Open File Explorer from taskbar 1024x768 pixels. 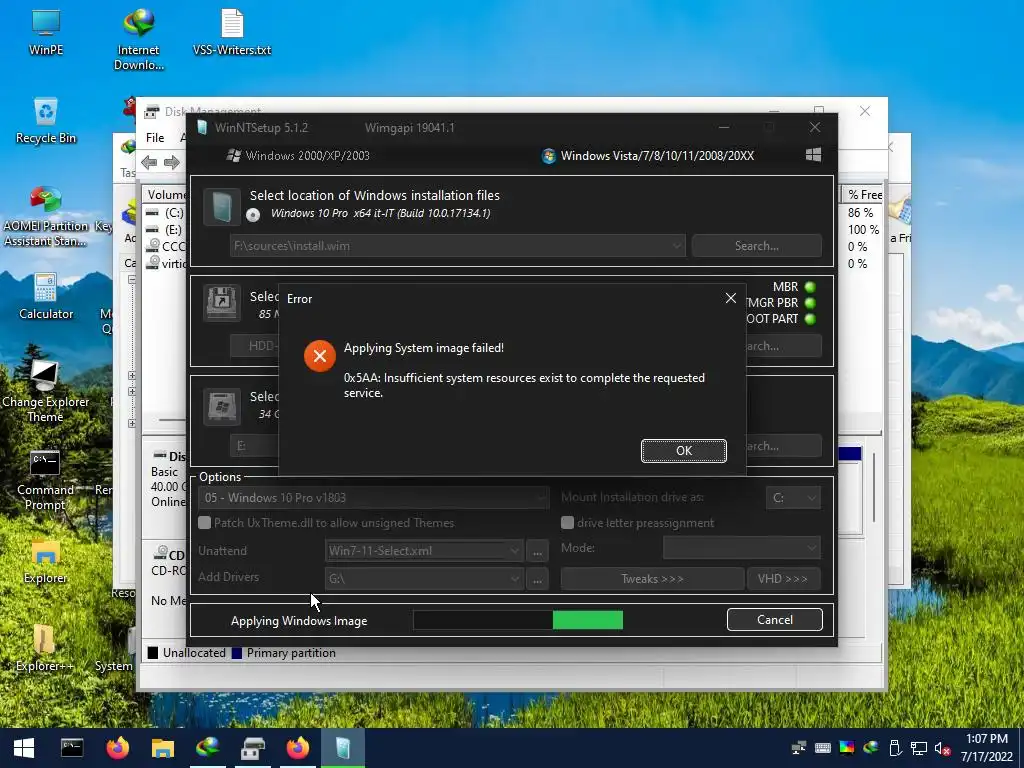pos(163,748)
